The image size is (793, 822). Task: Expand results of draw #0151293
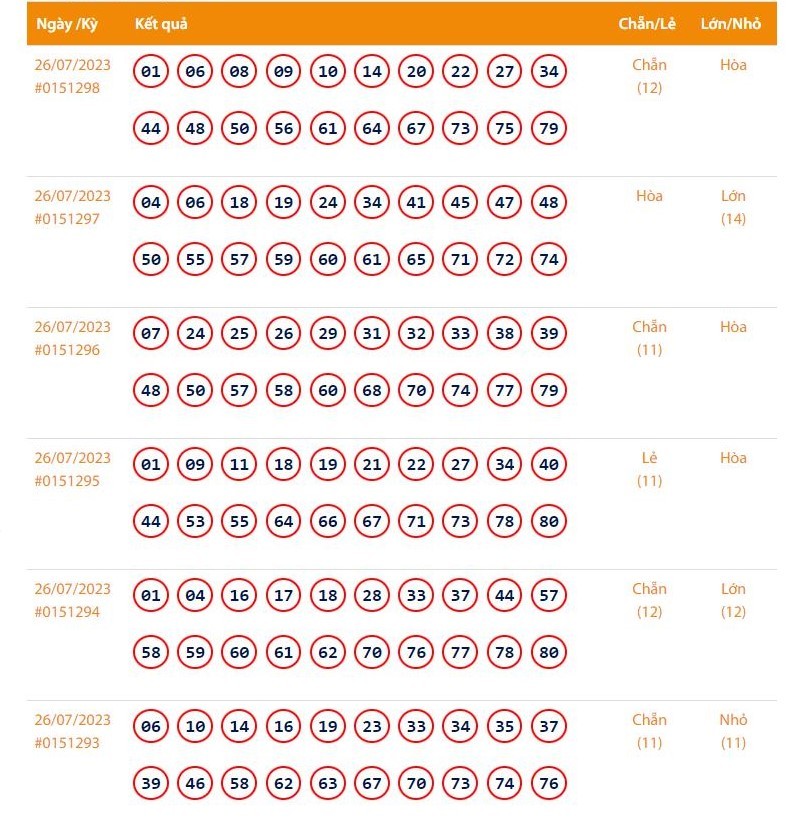[x=72, y=730]
